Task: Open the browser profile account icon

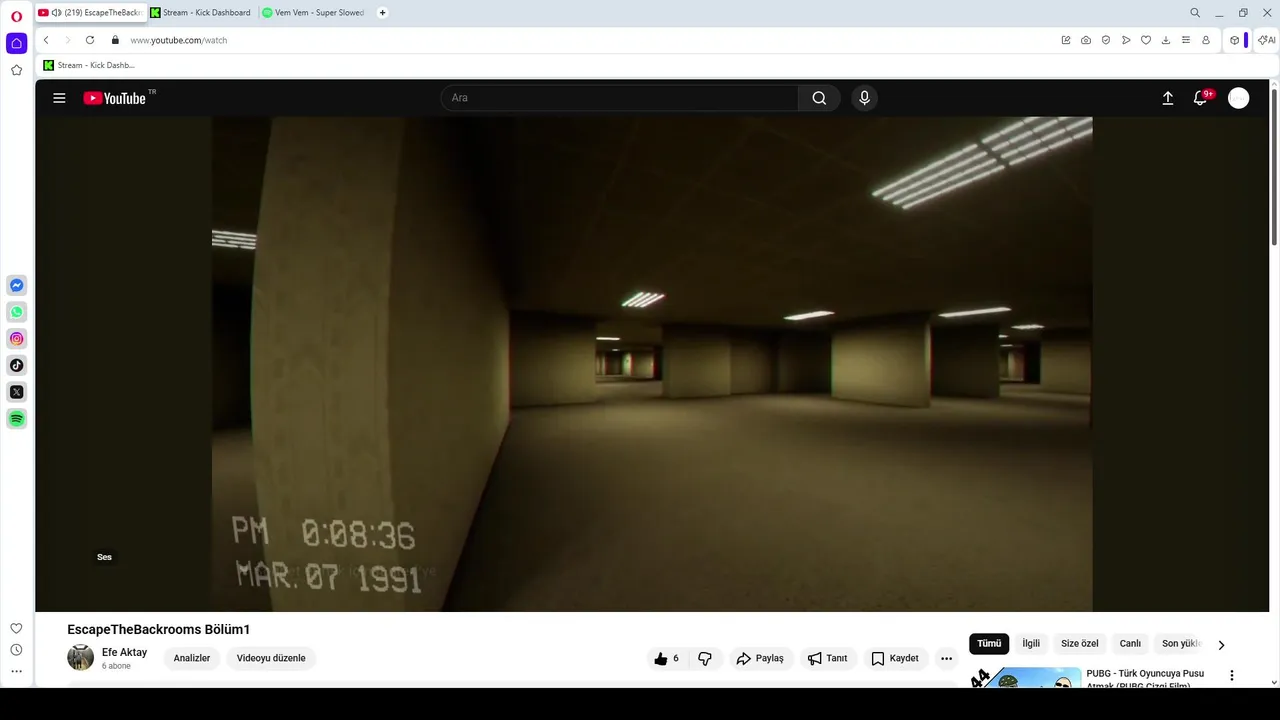Action: point(1206,40)
